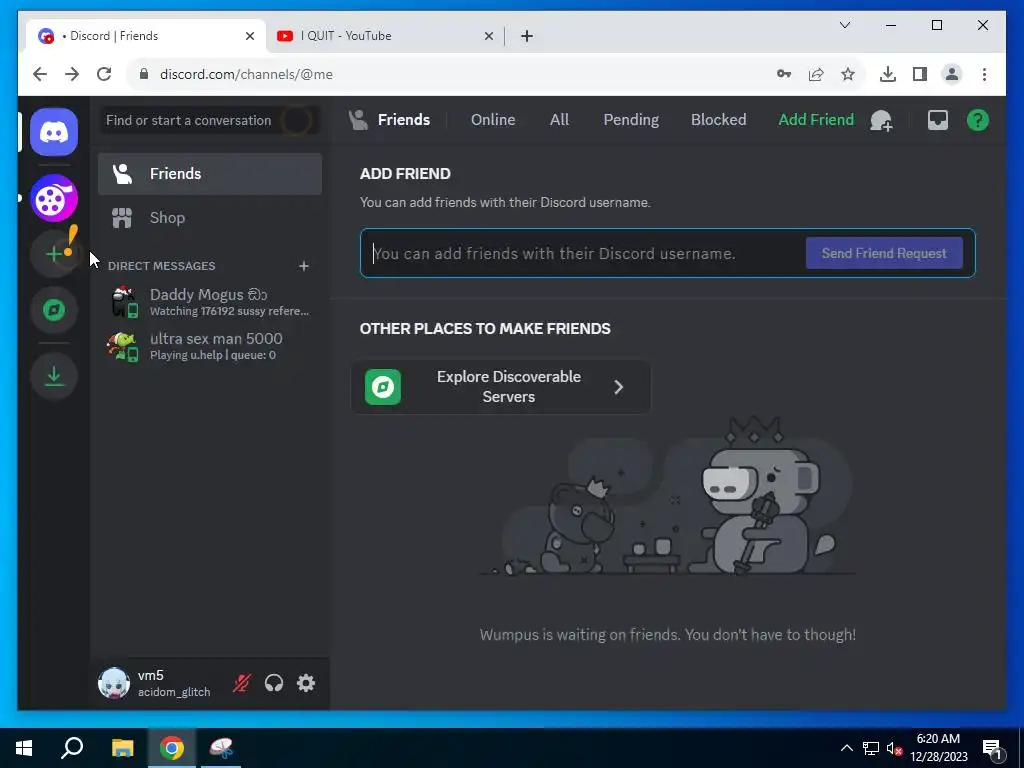Open File Explorer from taskbar
Viewport: 1024px width, 768px height.
click(122, 748)
